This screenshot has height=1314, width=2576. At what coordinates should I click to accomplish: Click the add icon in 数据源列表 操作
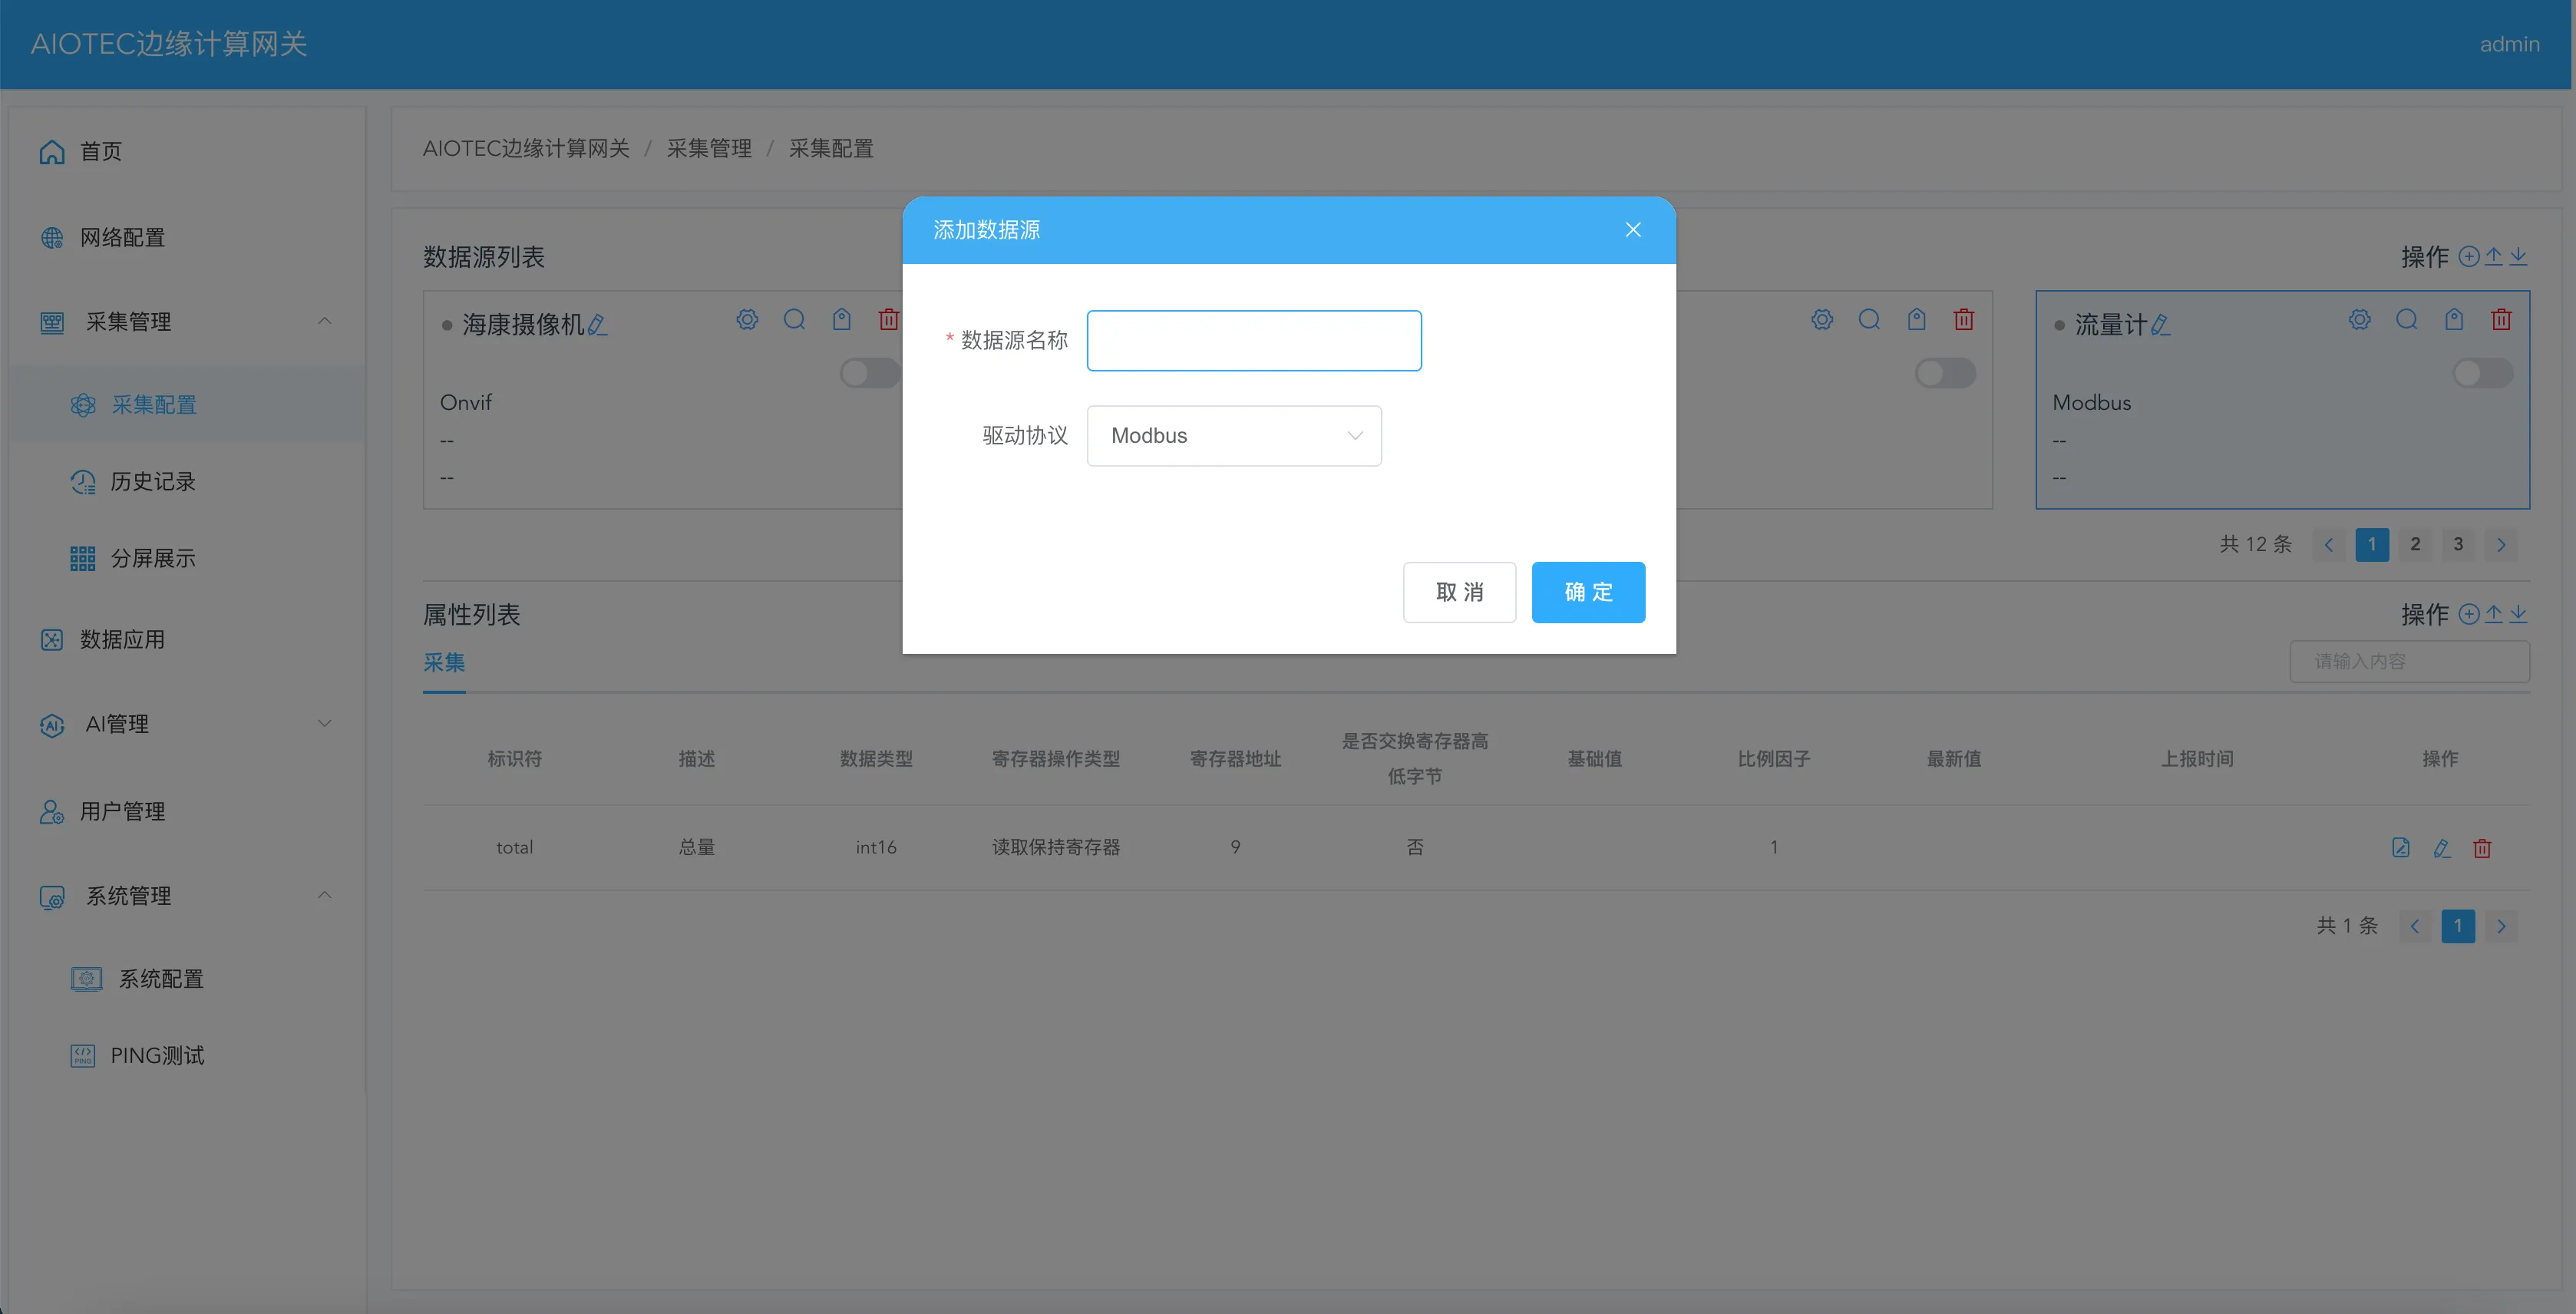pyautogui.click(x=2468, y=257)
